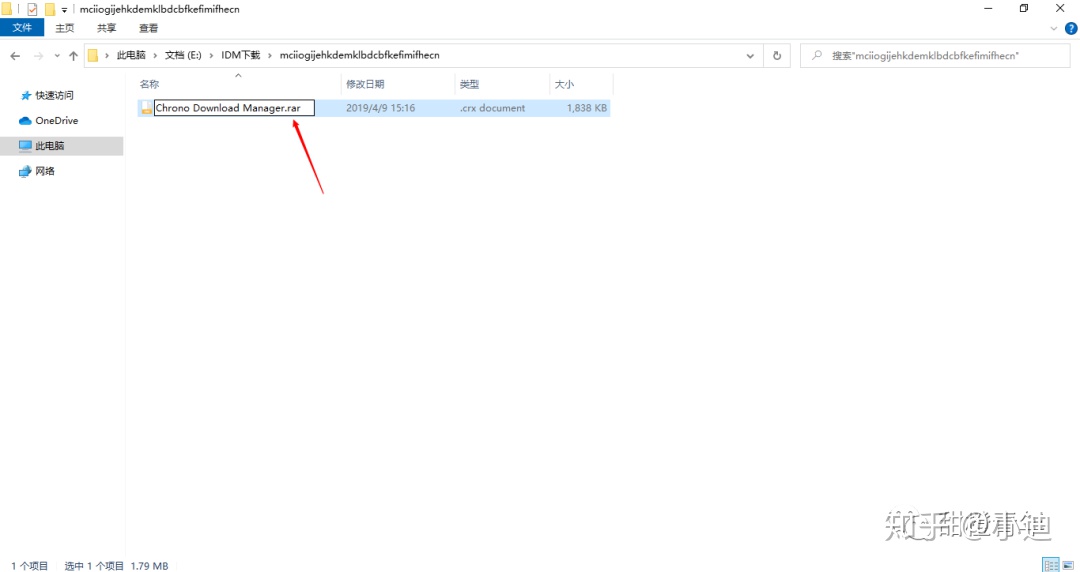Expand the chevron after IDM下载 breadcrumb

(270, 56)
